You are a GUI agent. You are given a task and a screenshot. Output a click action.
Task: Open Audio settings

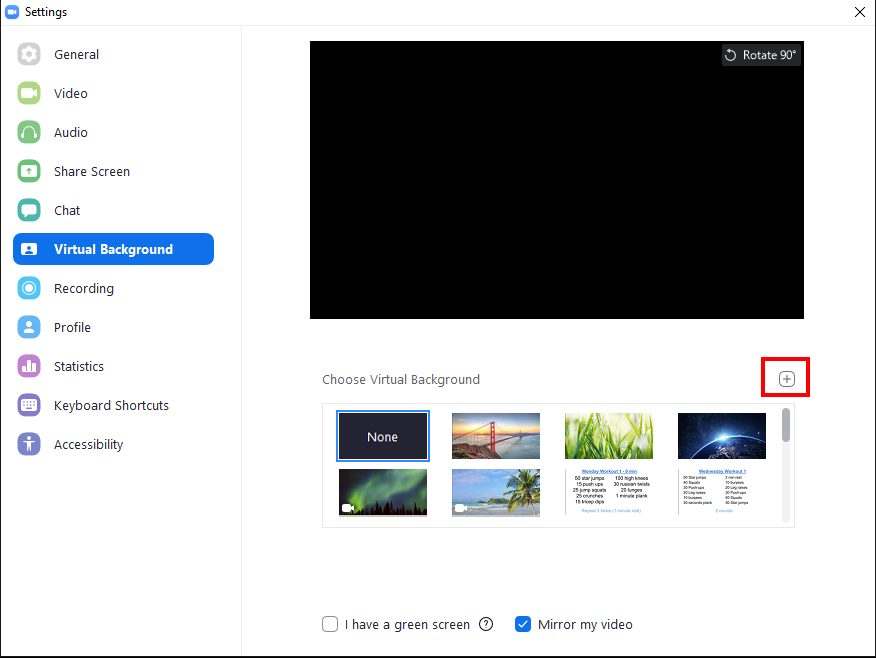(70, 132)
